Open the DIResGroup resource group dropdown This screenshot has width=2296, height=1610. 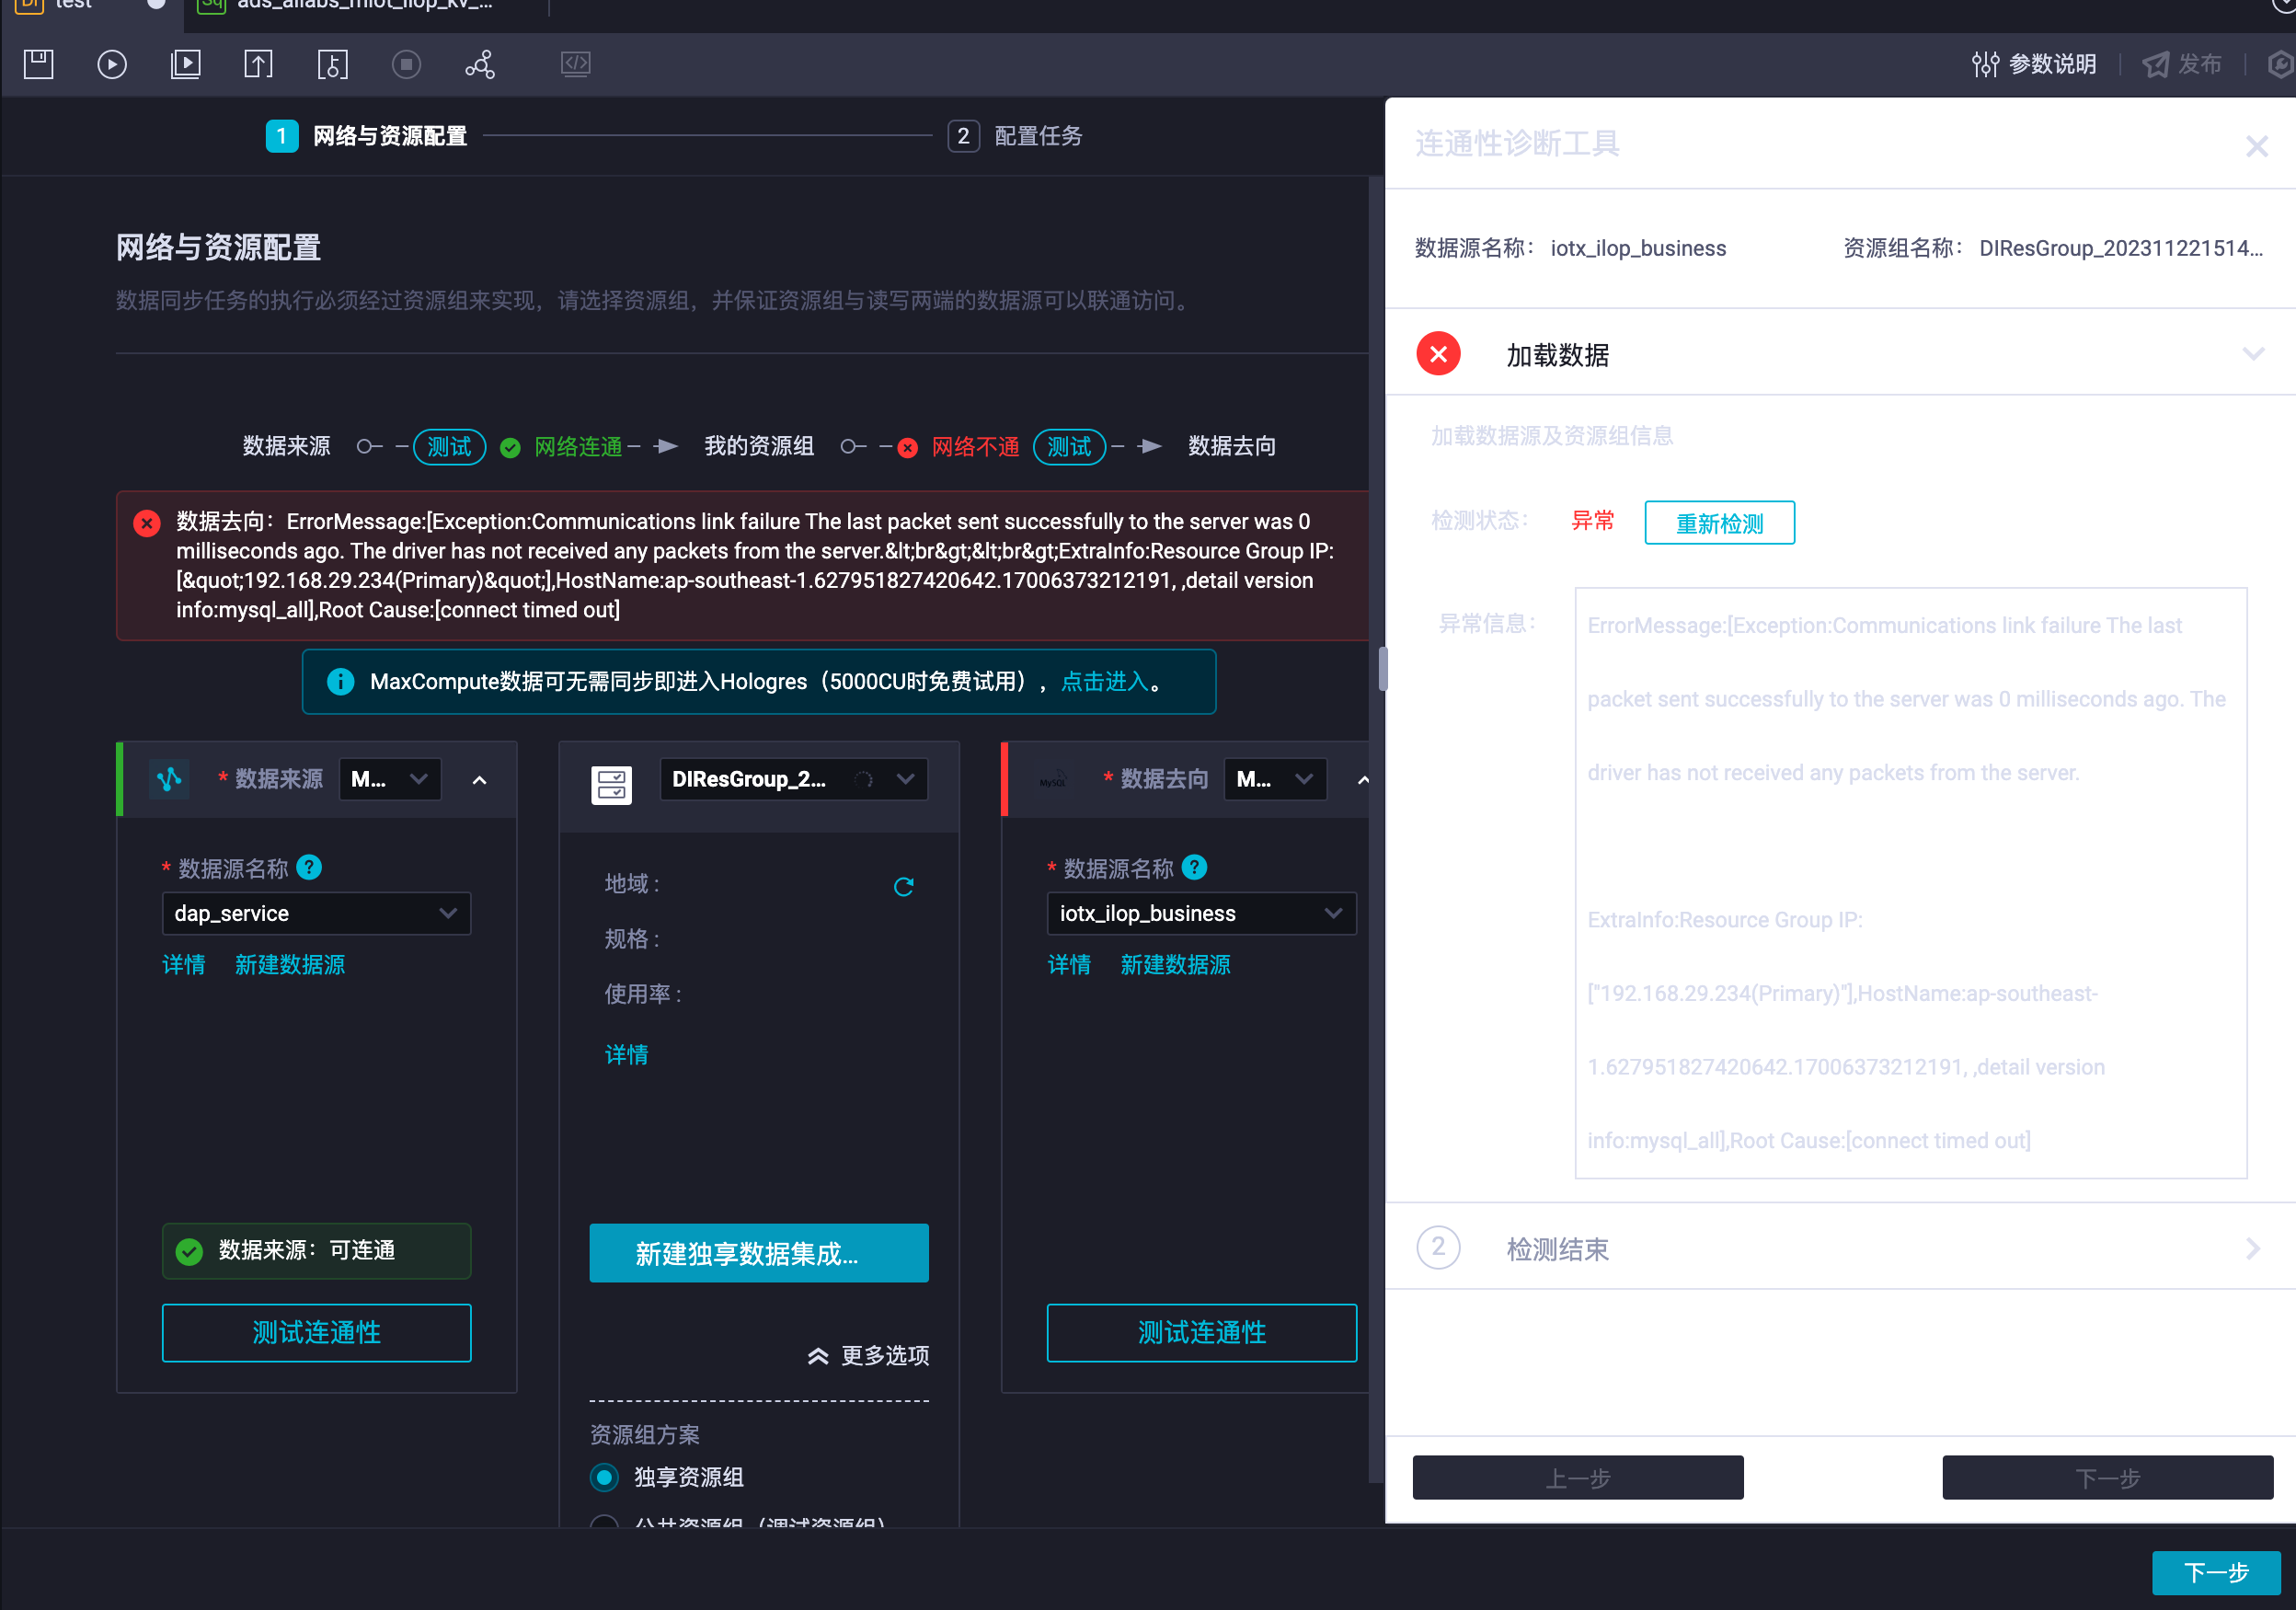(x=793, y=779)
